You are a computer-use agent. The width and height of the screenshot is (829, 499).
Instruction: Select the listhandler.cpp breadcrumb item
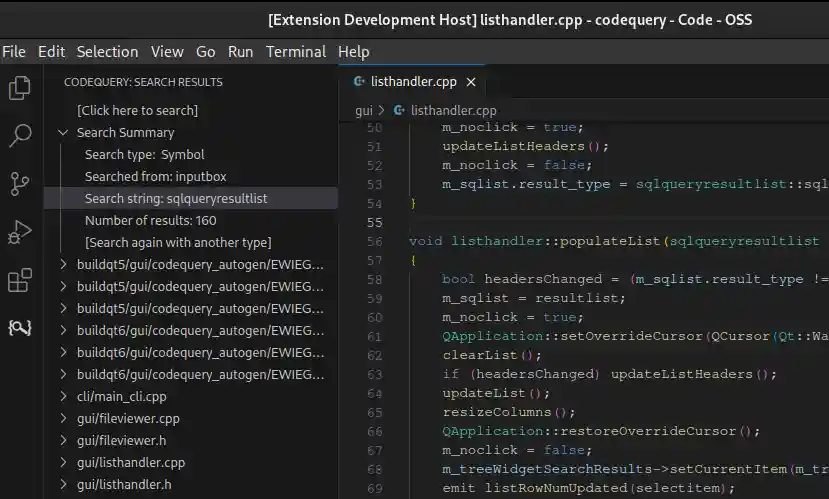tap(453, 111)
